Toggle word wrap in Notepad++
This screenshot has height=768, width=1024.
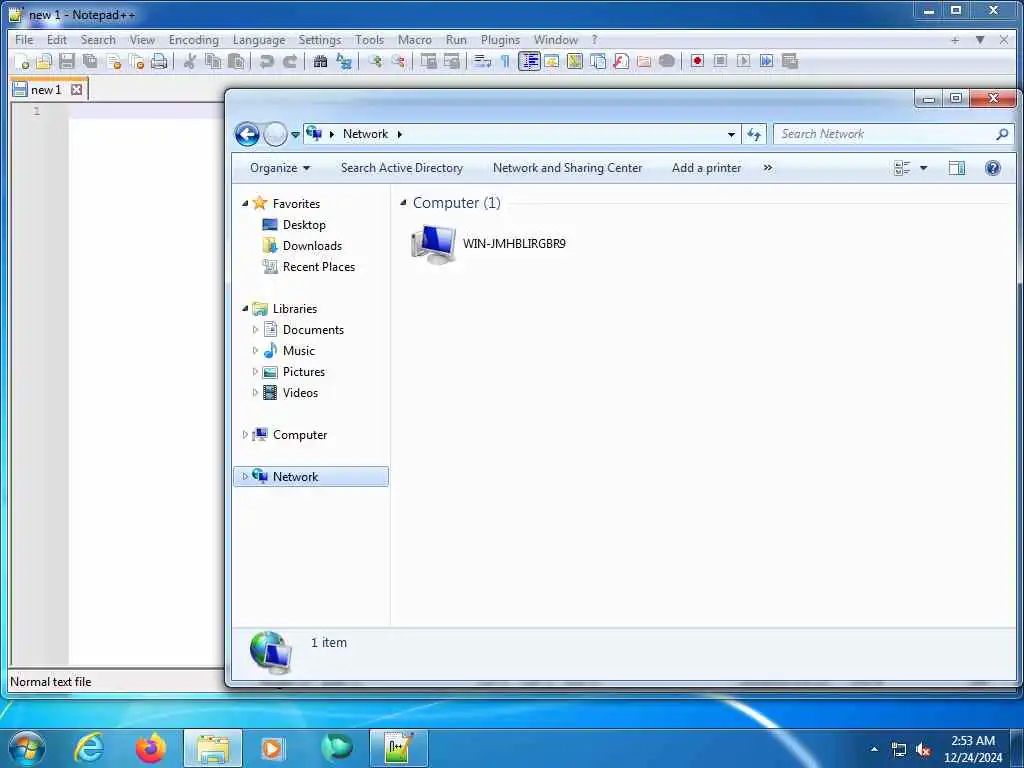point(482,61)
